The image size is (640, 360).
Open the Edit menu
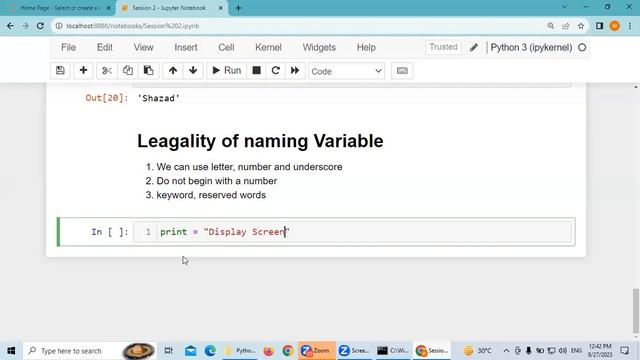click(104, 47)
